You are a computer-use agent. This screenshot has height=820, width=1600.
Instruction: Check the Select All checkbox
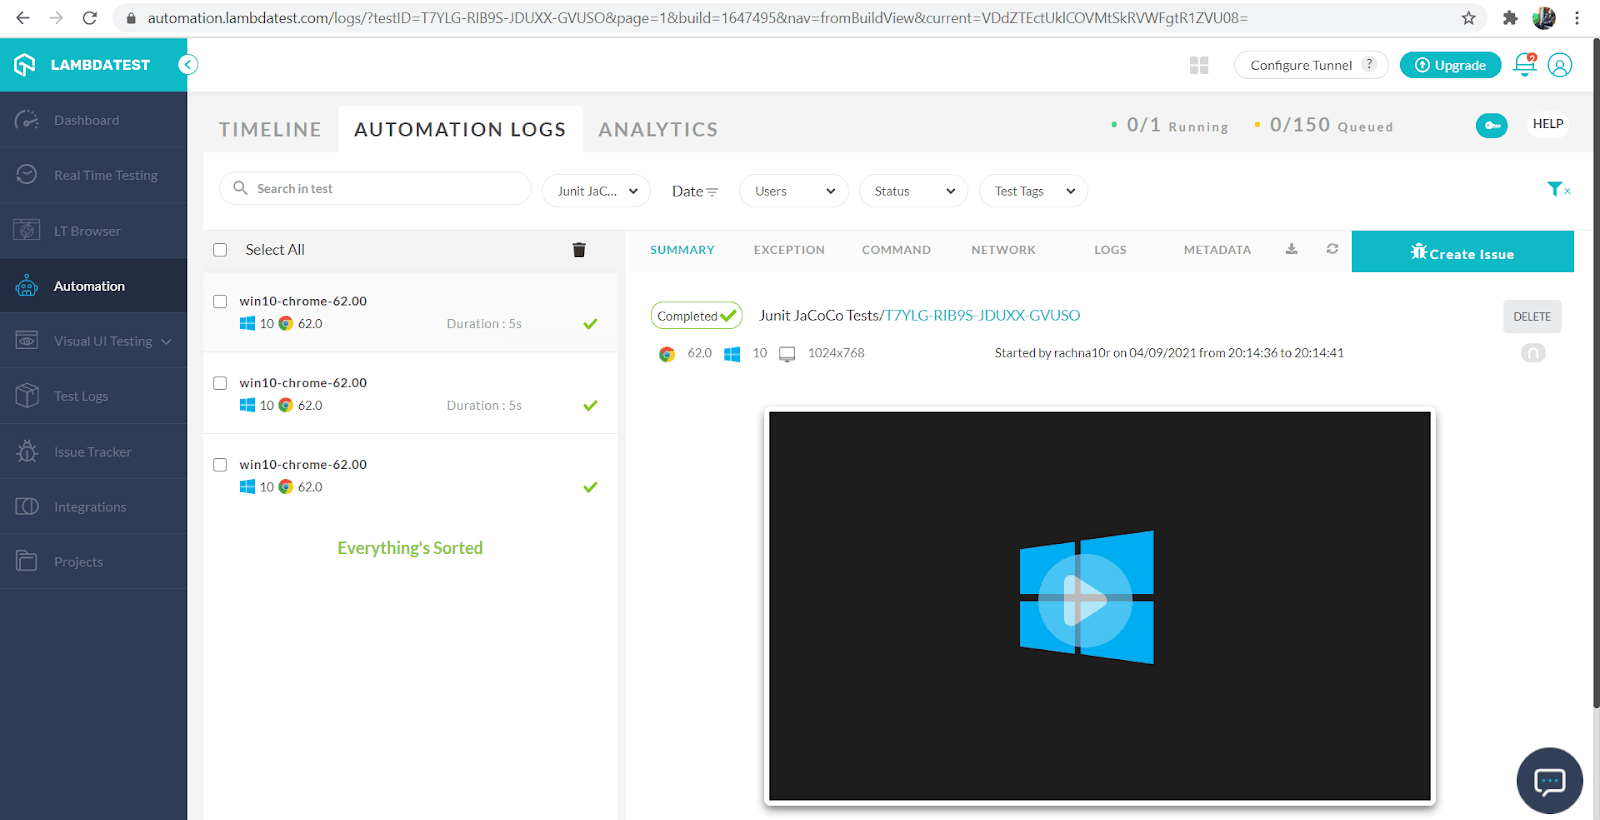click(x=221, y=250)
